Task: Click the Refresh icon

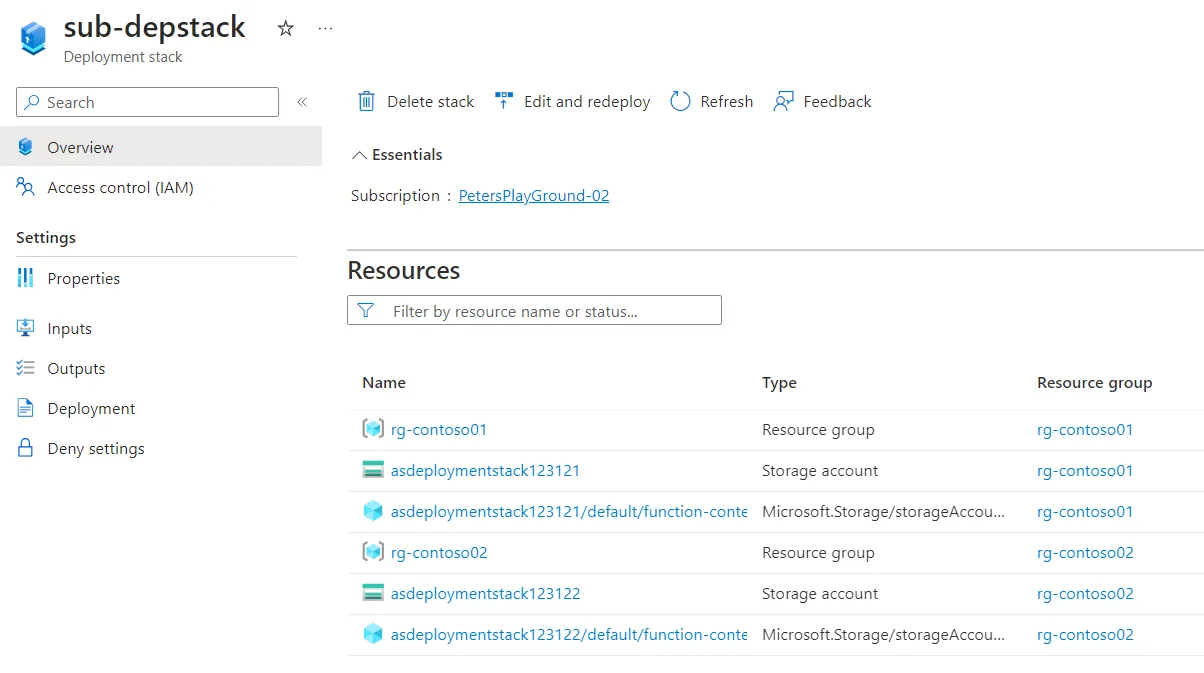Action: (680, 101)
